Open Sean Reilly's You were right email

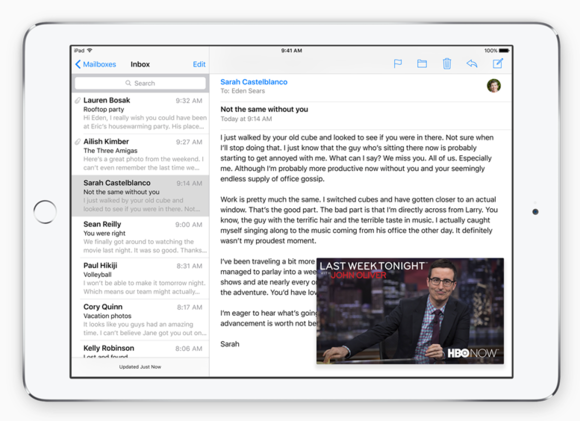pyautogui.click(x=141, y=237)
